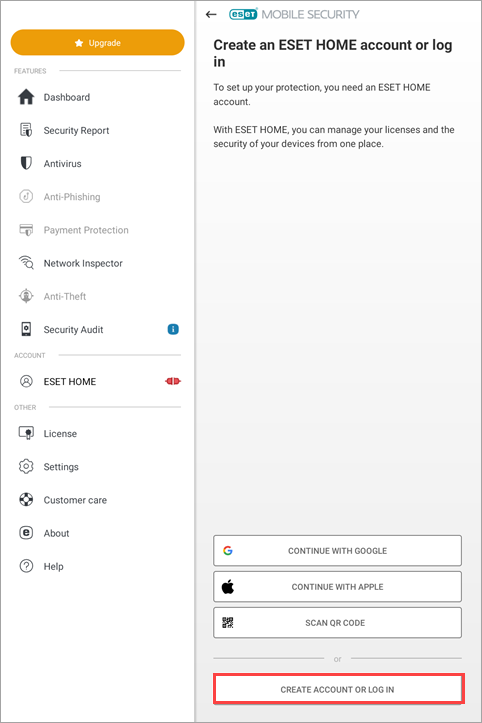Click Create Account or Log In
Image resolution: width=482 pixels, height=723 pixels.
[x=337, y=689]
